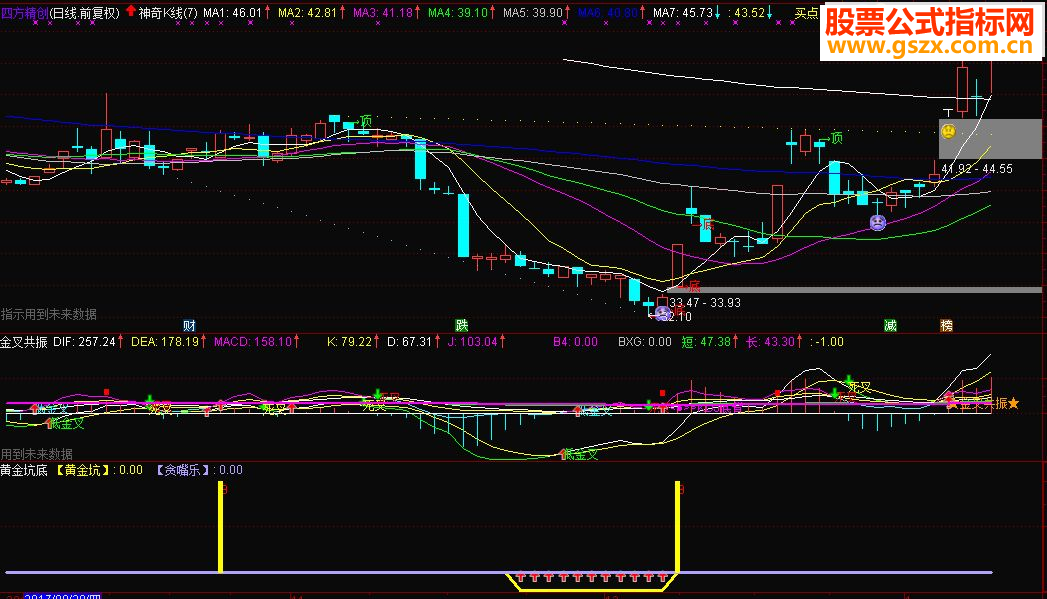1047x599 pixels.
Task: Click the tall red candle at top right
Action: pyautogui.click(x=962, y=89)
